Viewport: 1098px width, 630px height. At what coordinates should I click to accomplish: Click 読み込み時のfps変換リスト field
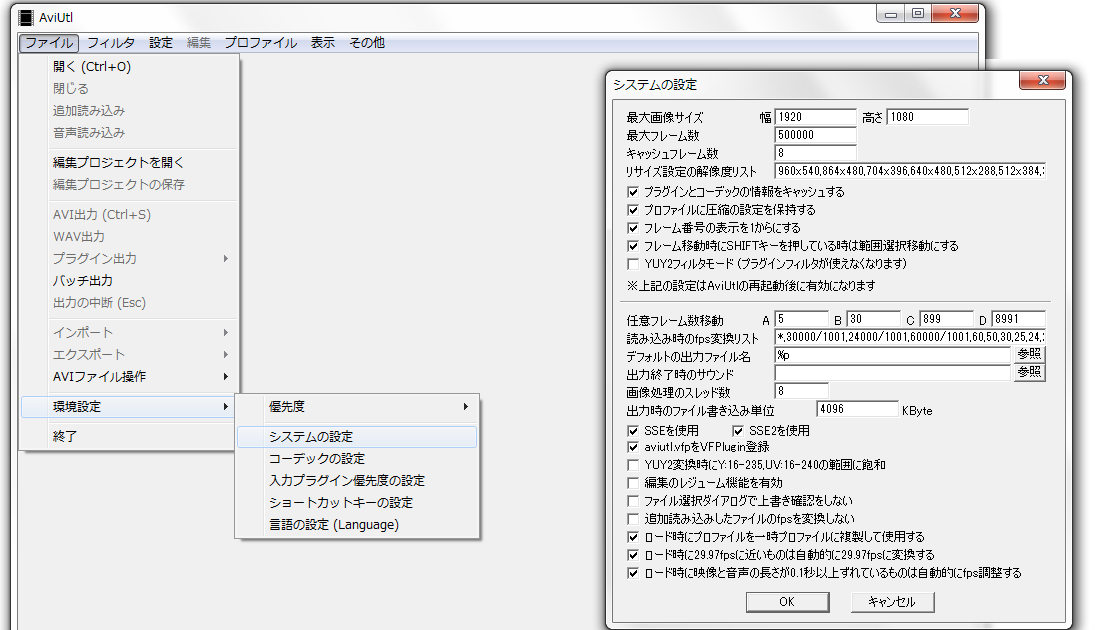(910, 337)
